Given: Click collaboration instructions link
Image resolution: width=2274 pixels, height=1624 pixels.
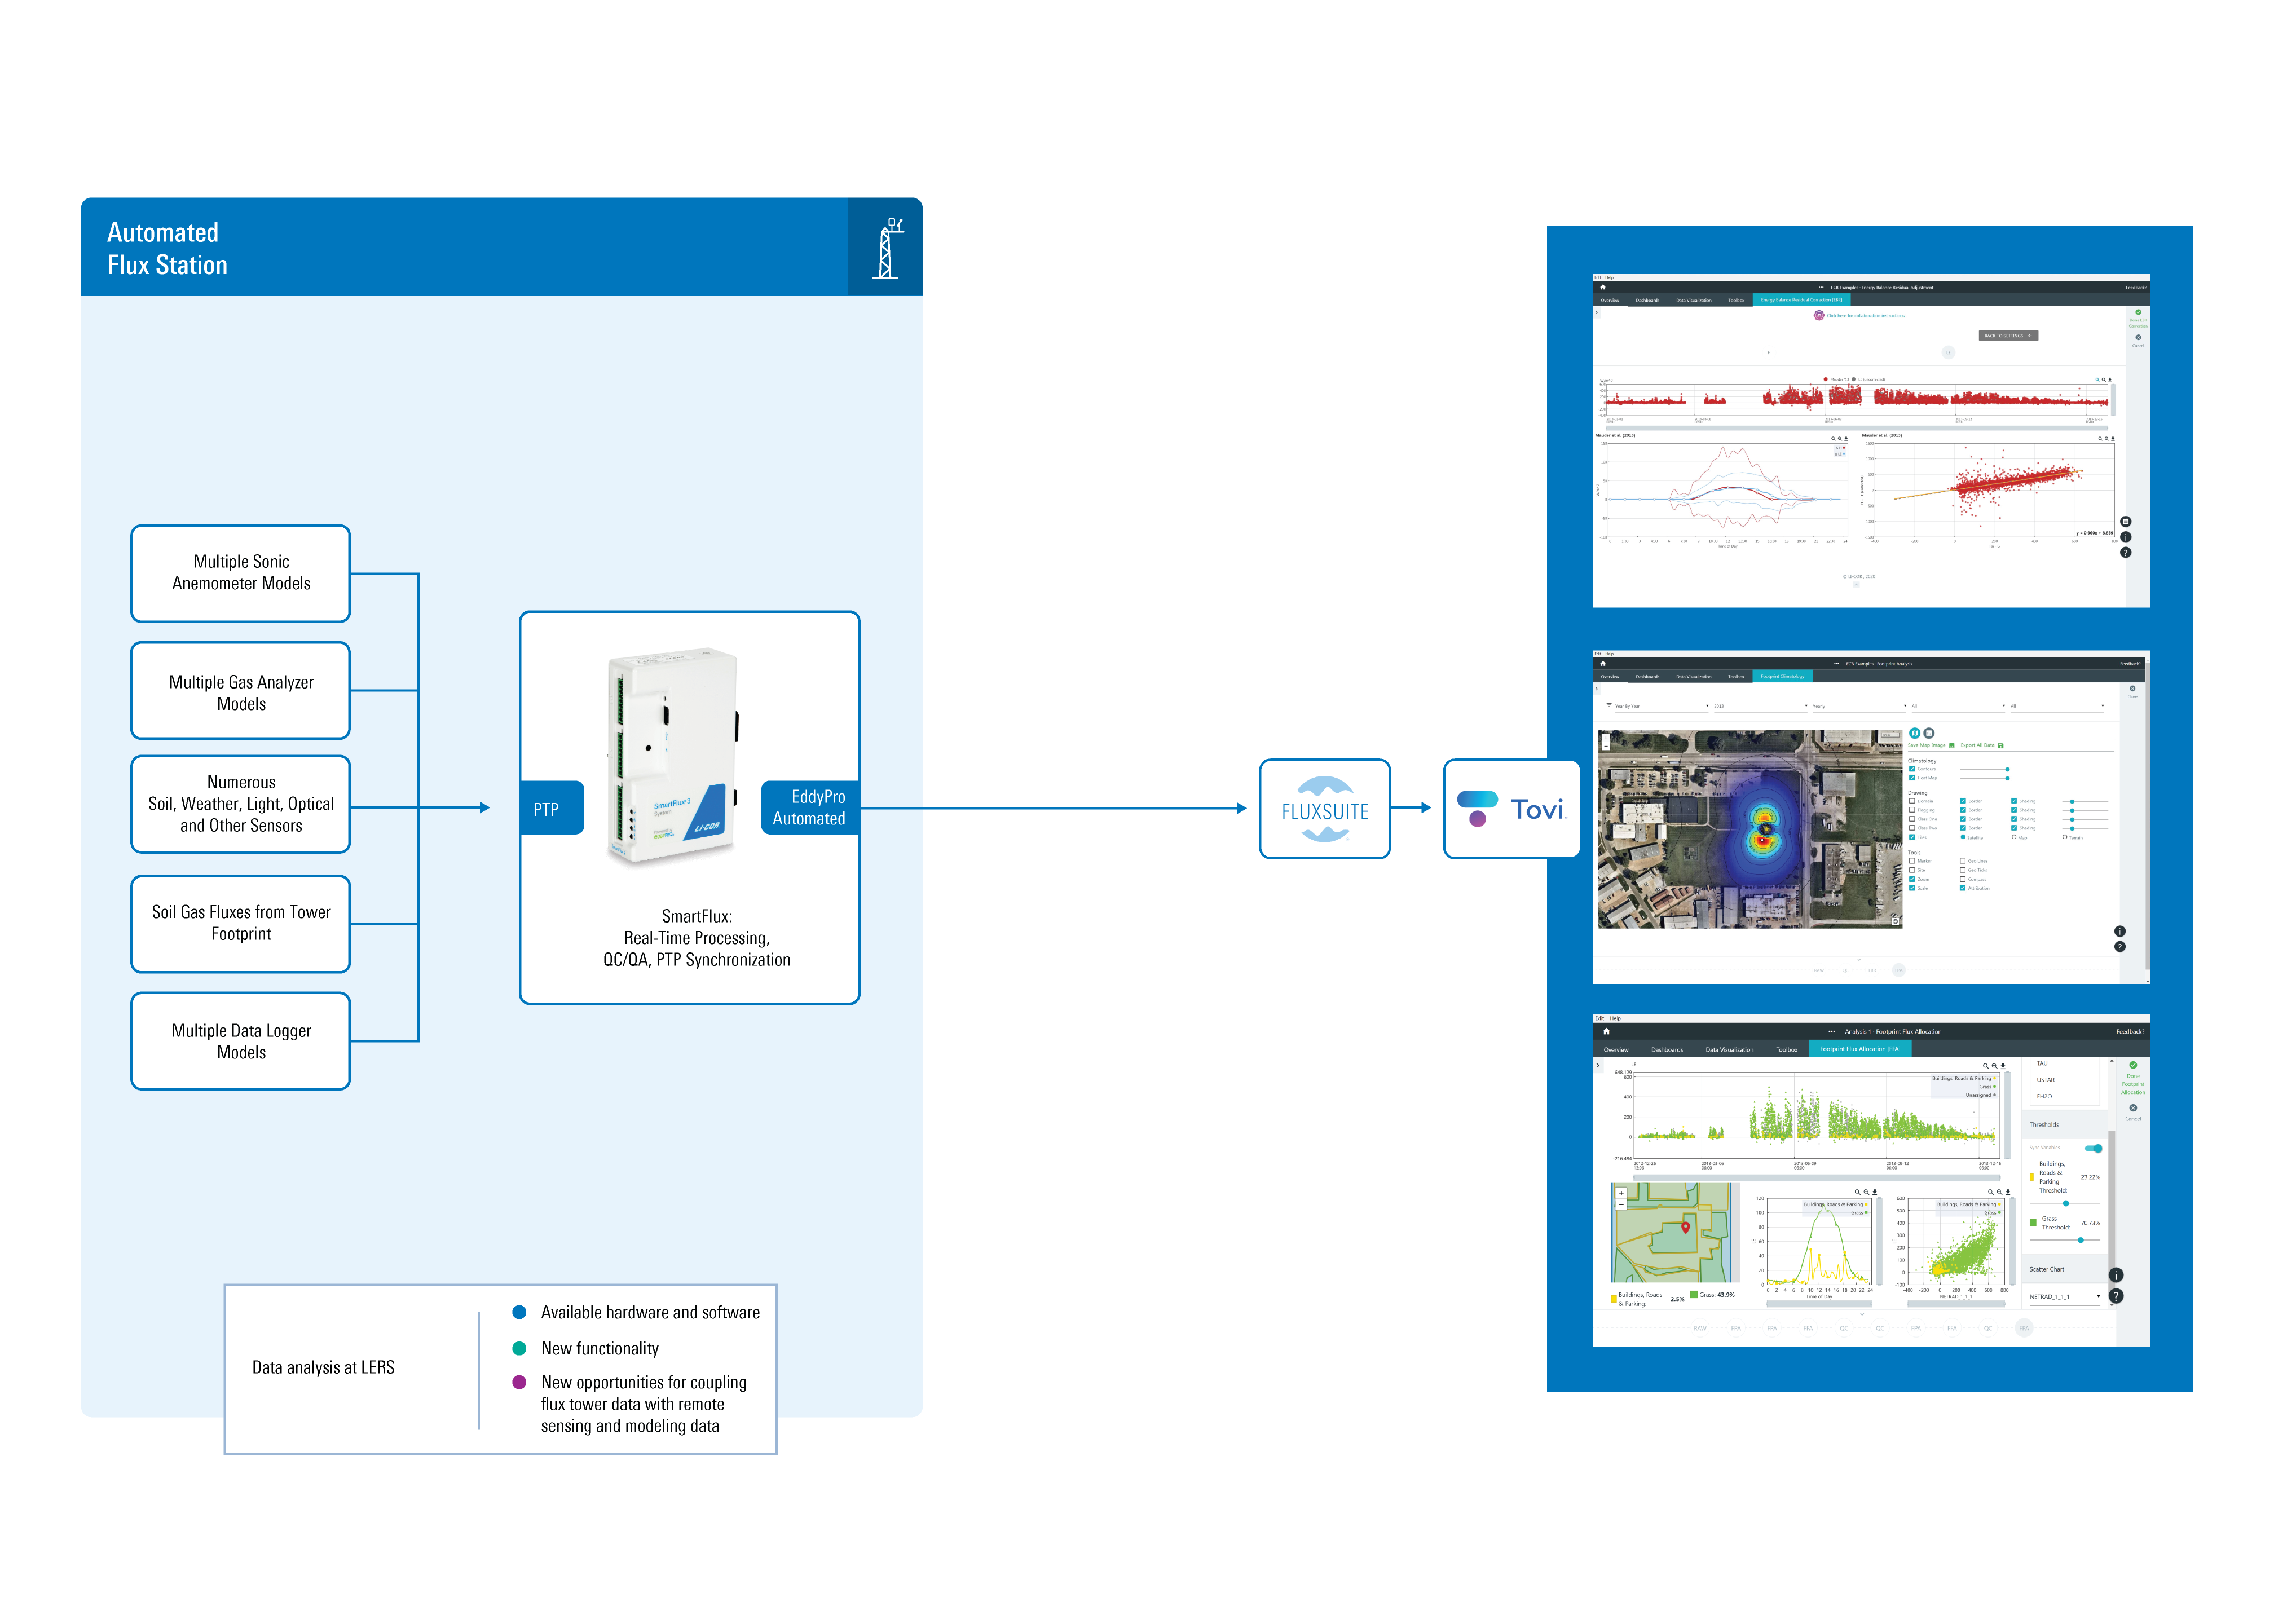Looking at the screenshot, I should (x=1865, y=316).
